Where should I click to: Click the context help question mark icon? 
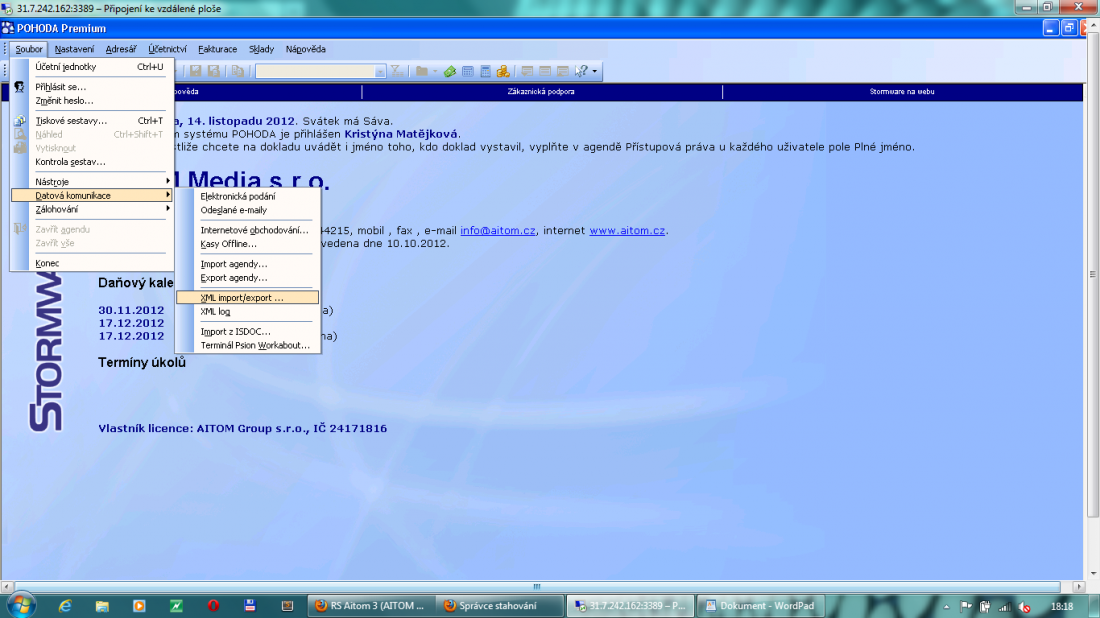581,71
